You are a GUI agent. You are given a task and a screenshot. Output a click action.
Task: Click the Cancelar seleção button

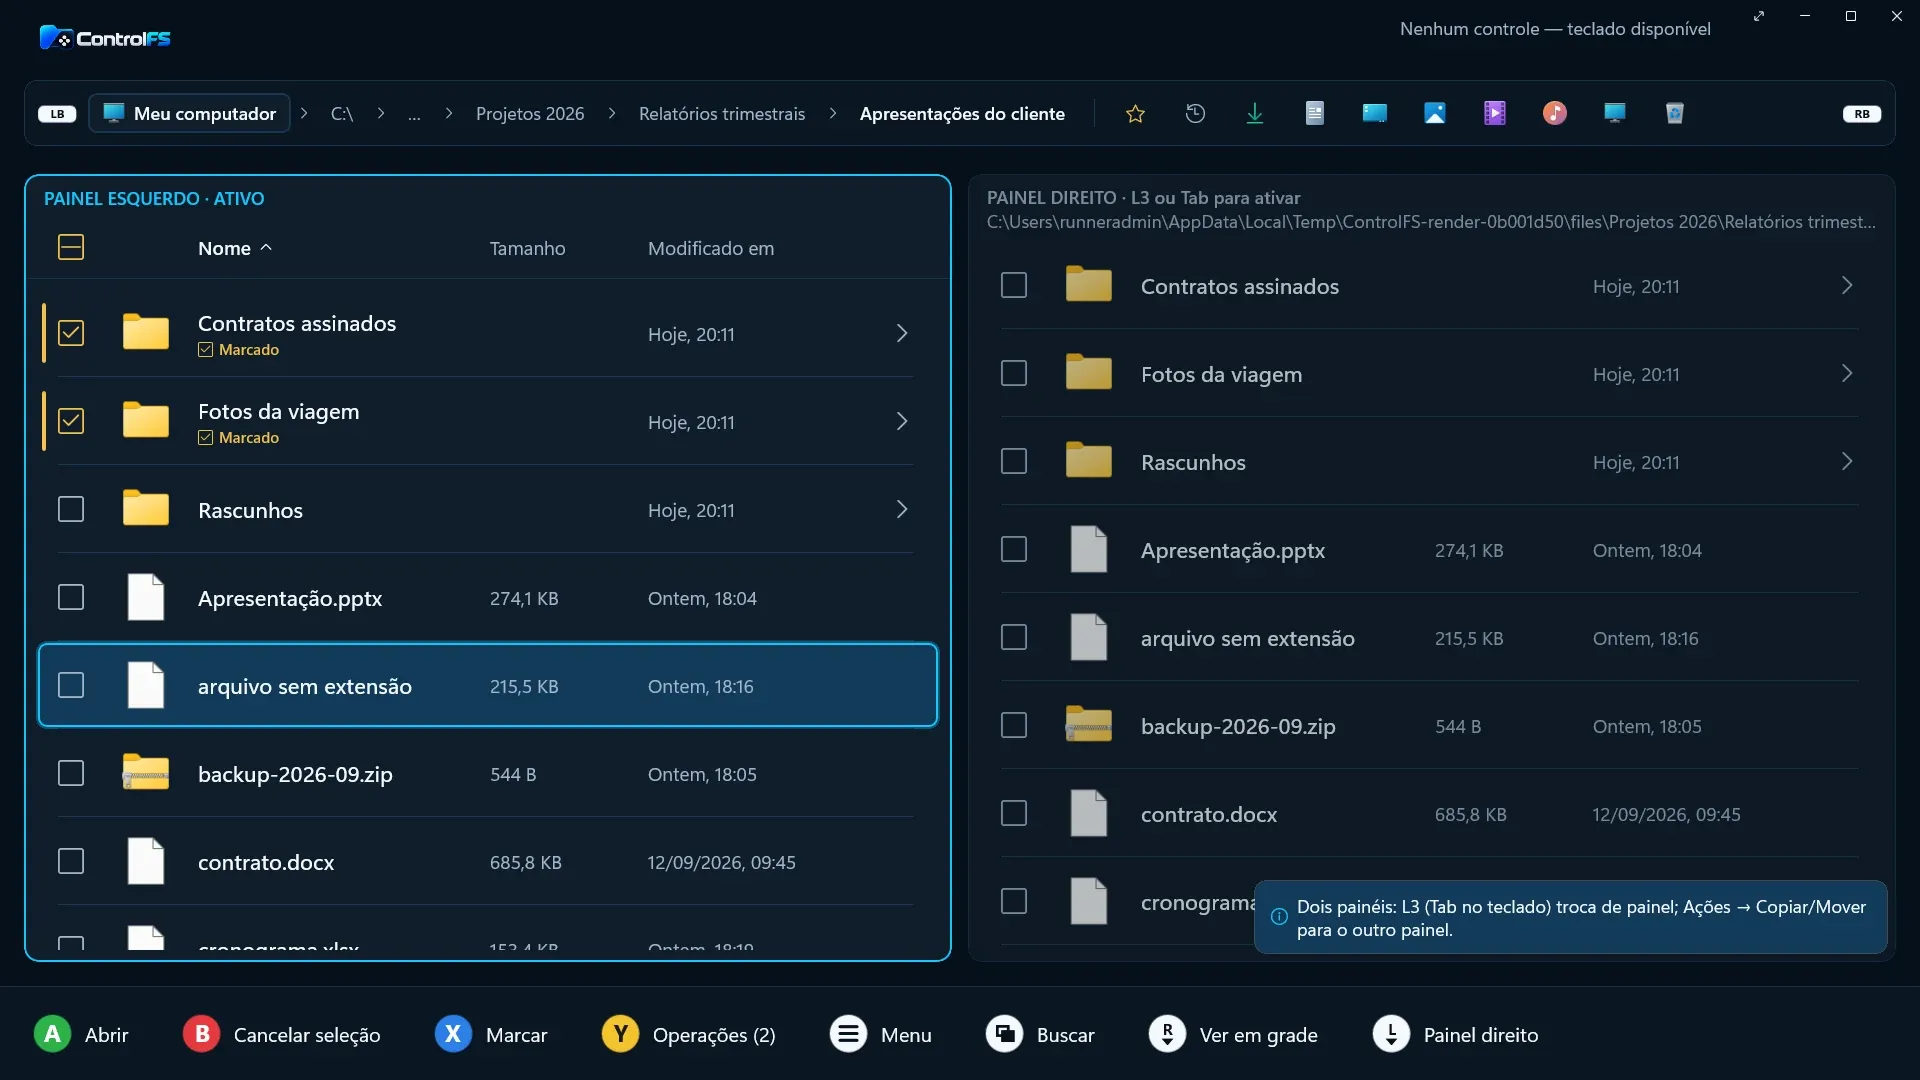(x=281, y=1034)
